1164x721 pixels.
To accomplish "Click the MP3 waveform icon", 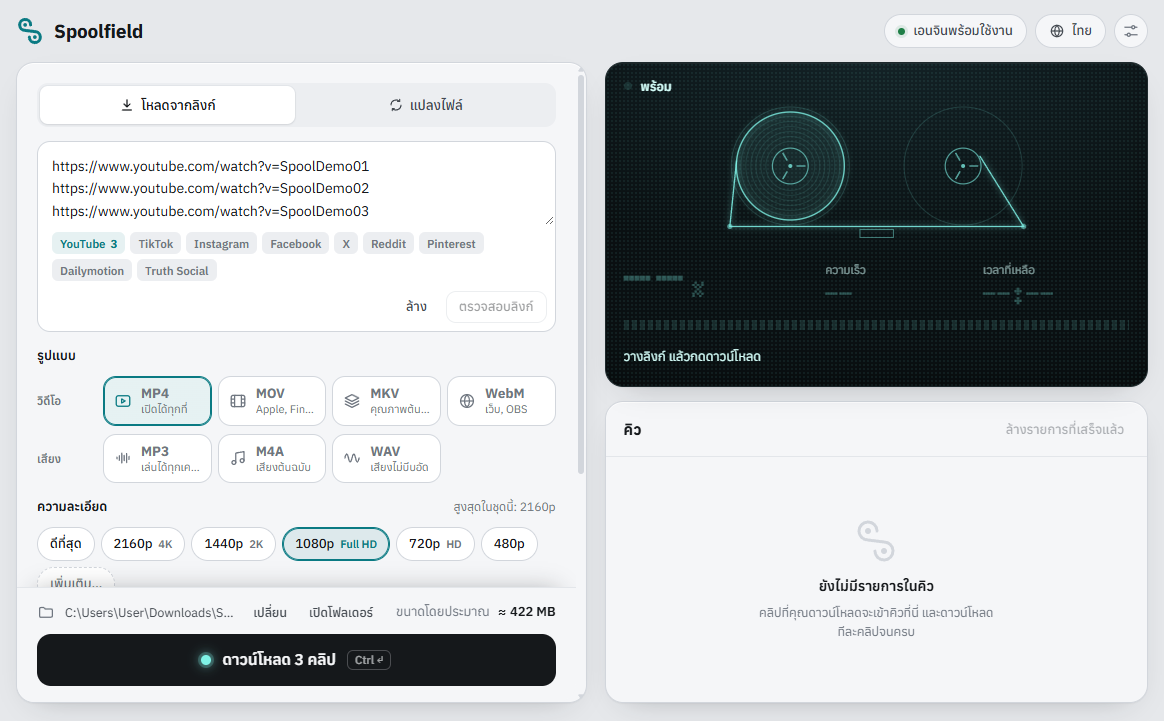I will [x=123, y=459].
